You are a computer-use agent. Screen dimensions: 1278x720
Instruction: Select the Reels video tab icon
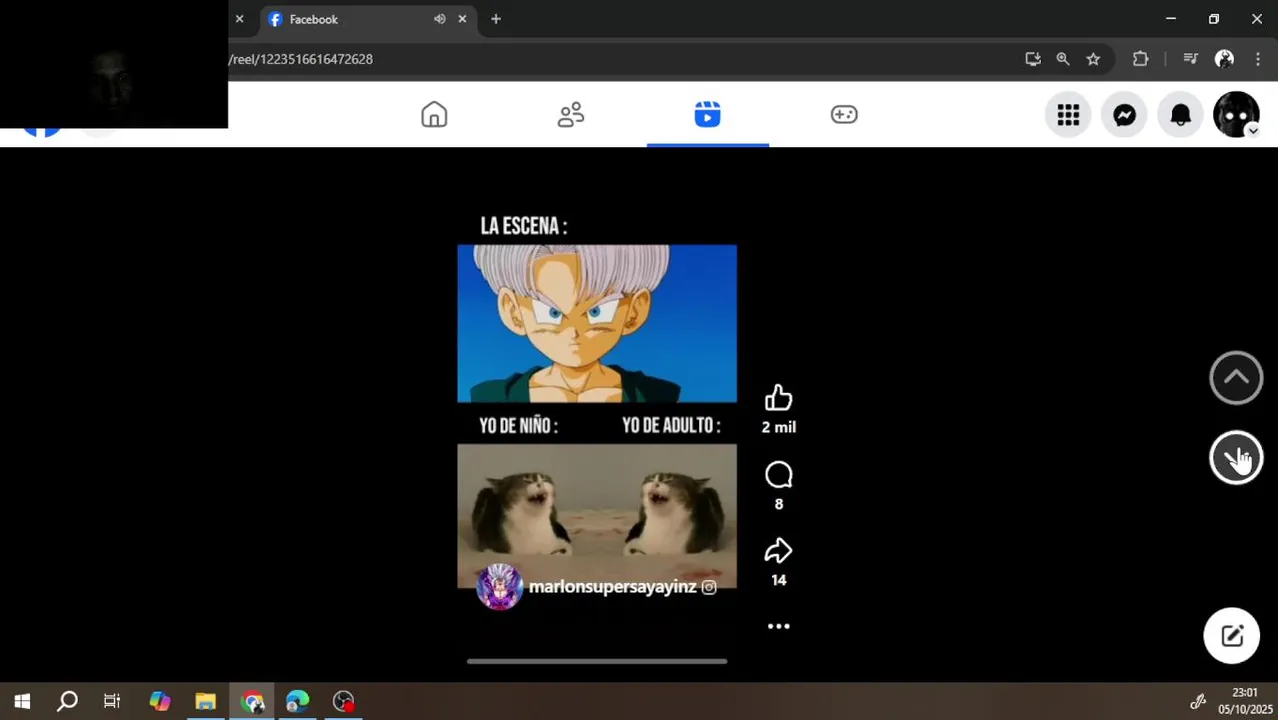click(707, 115)
